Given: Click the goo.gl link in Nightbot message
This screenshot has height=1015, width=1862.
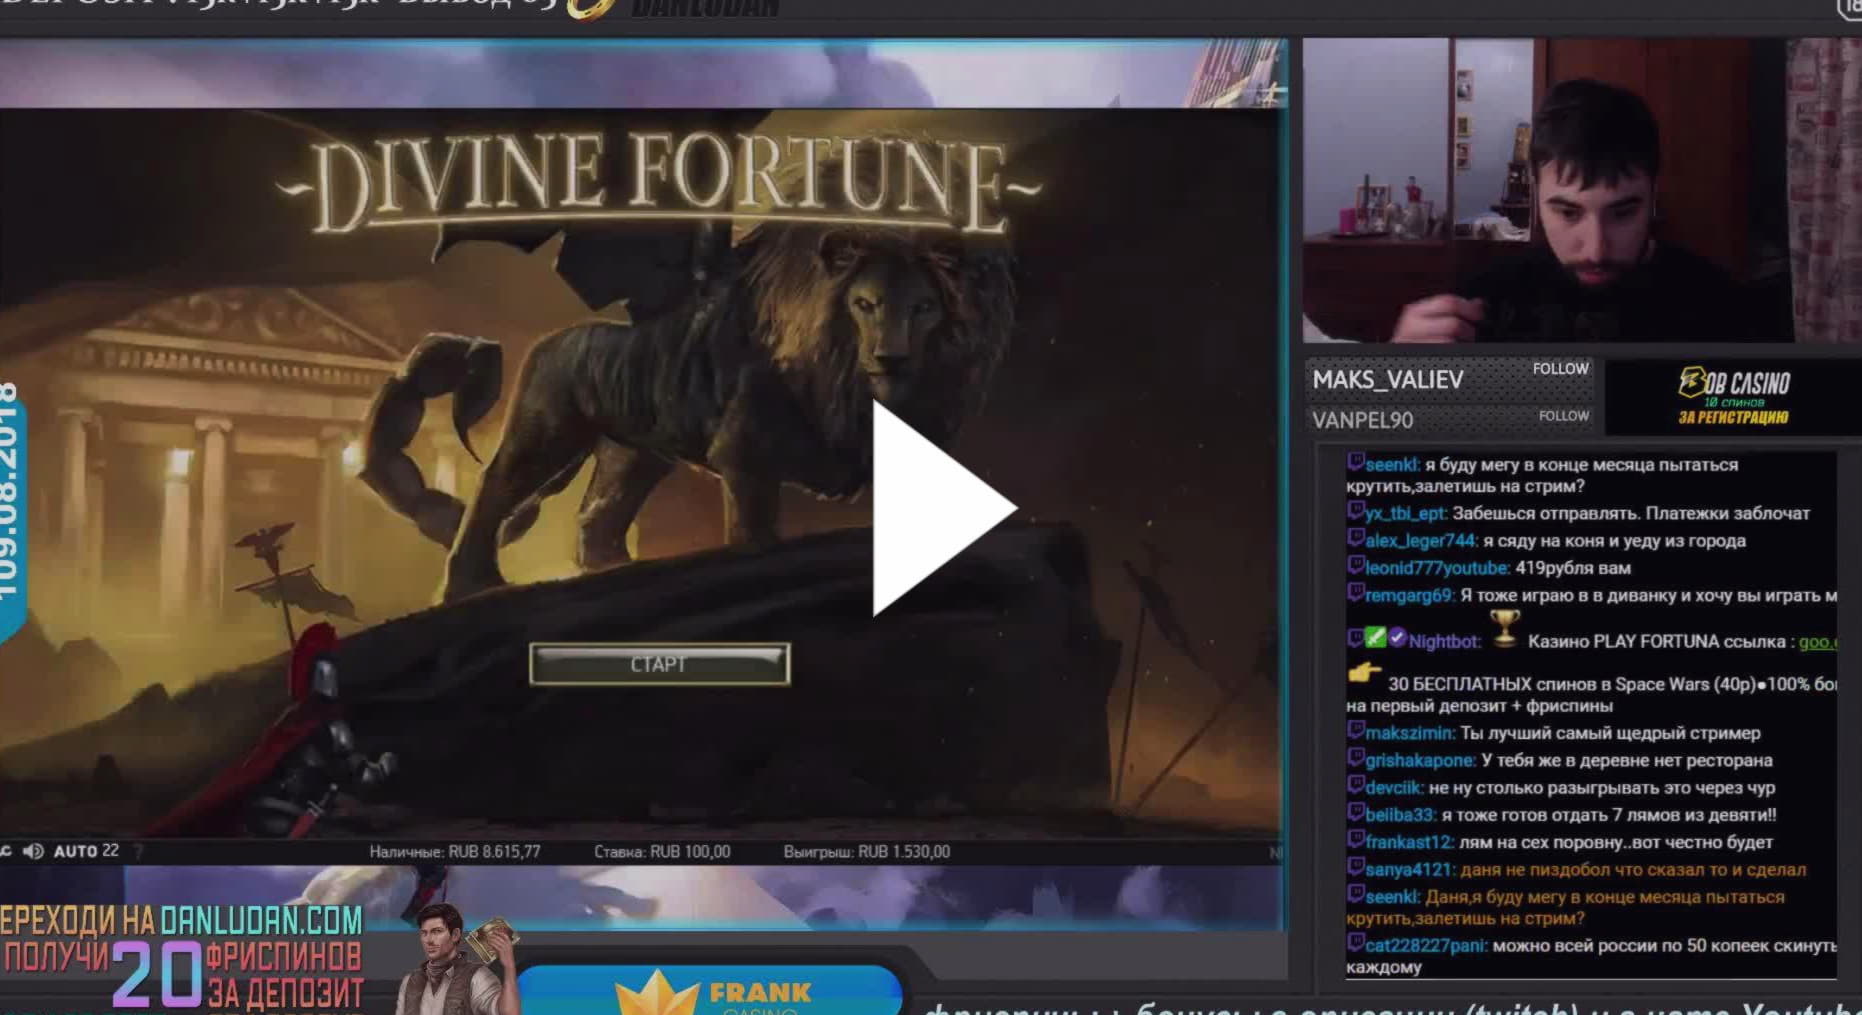Looking at the screenshot, I should click(1818, 642).
